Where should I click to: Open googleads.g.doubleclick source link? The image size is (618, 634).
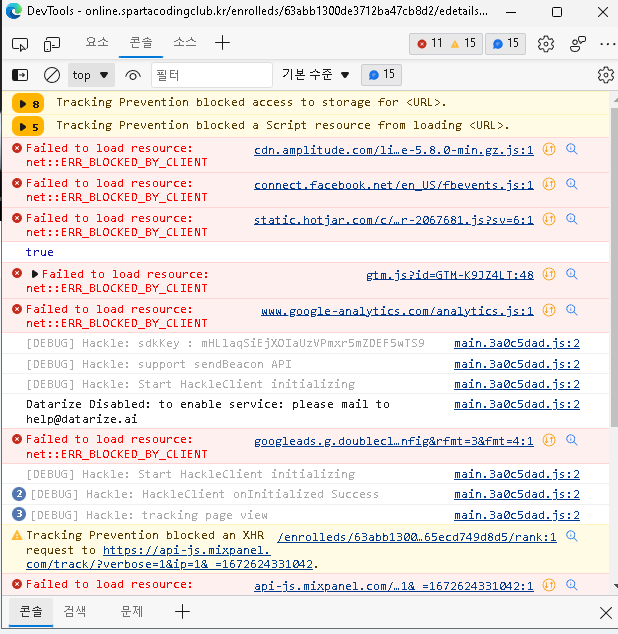pos(394,441)
